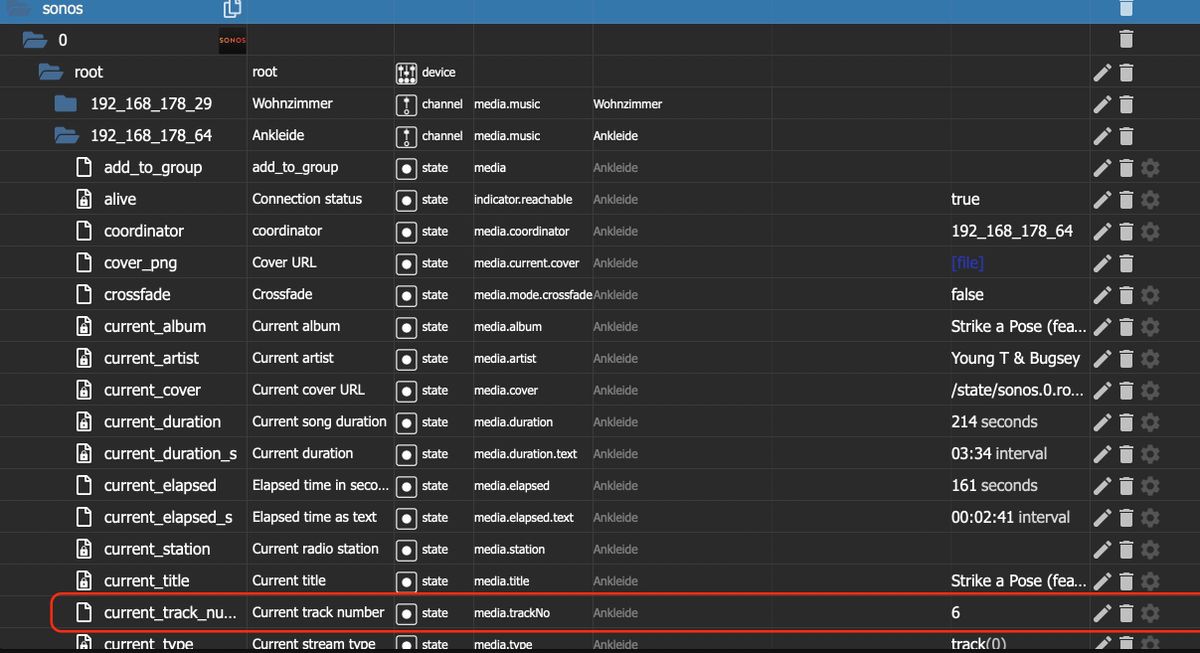1200x653 pixels.
Task: Delete the current_station state
Action: 1126,549
